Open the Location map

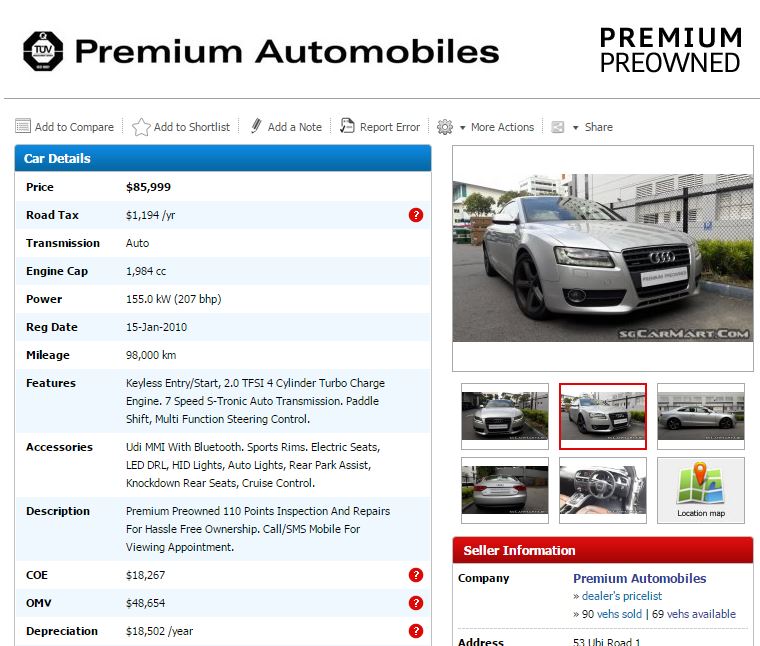point(700,490)
